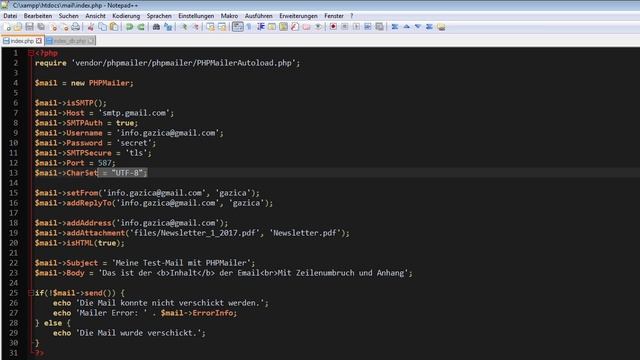Click the Folder as Workspace icon
The width and height of the screenshot is (640, 360).
point(306,27)
